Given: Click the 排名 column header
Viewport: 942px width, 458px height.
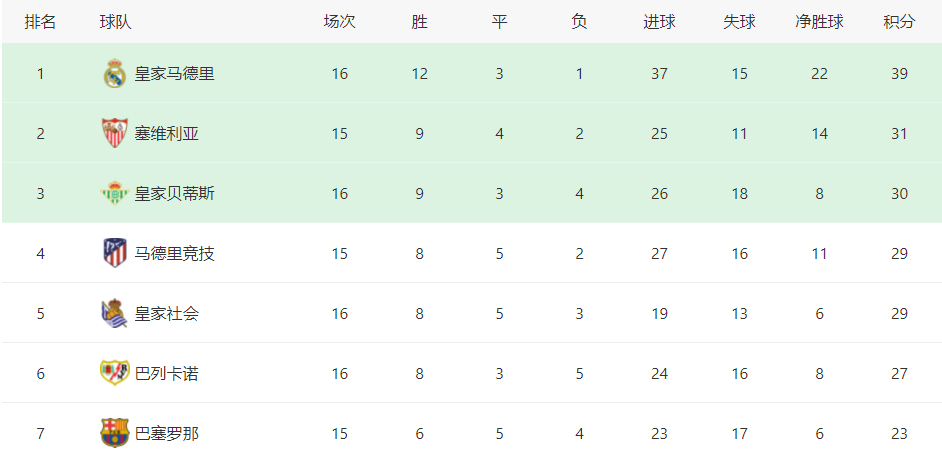Looking at the screenshot, I should click(40, 22).
